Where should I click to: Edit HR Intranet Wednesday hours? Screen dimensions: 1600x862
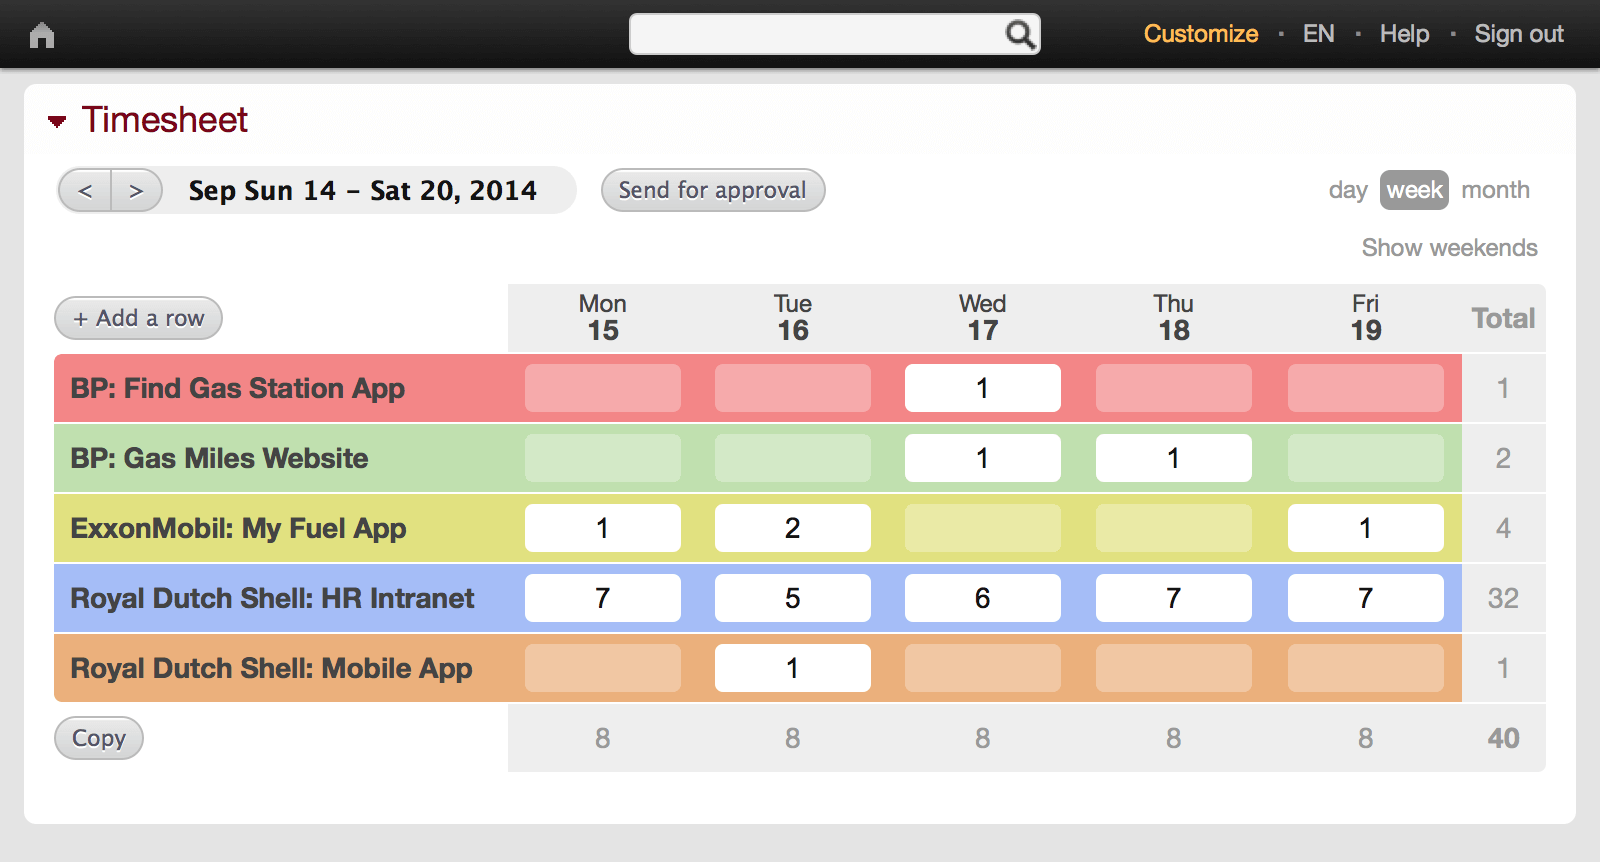pos(983,598)
